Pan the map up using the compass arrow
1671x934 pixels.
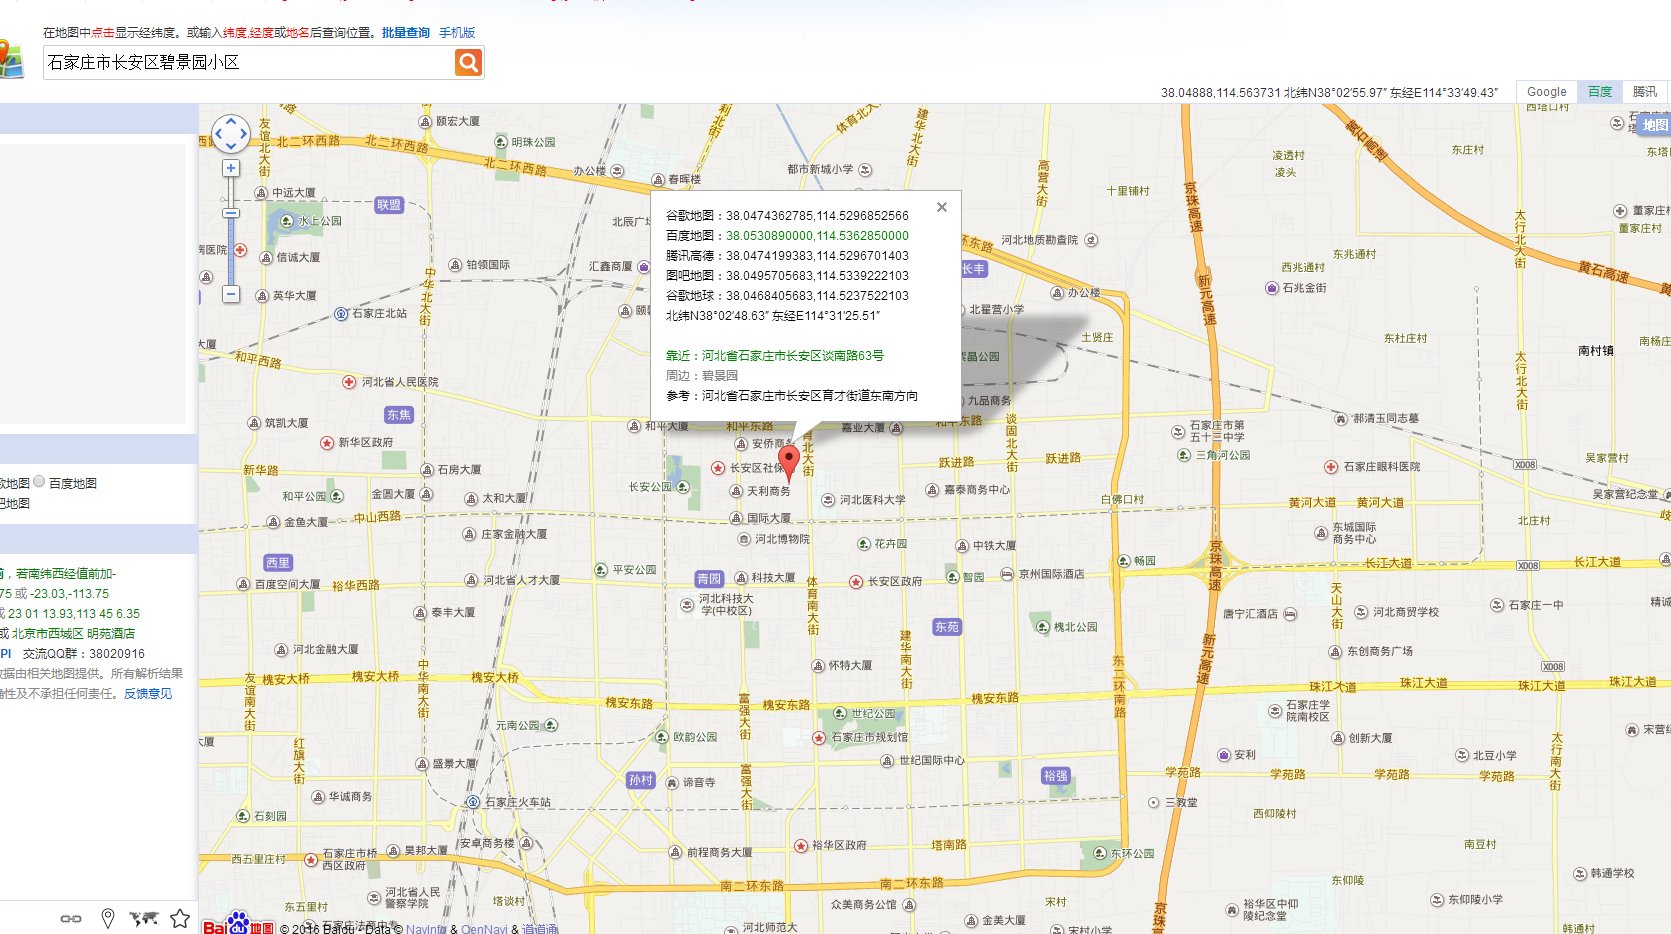point(231,121)
